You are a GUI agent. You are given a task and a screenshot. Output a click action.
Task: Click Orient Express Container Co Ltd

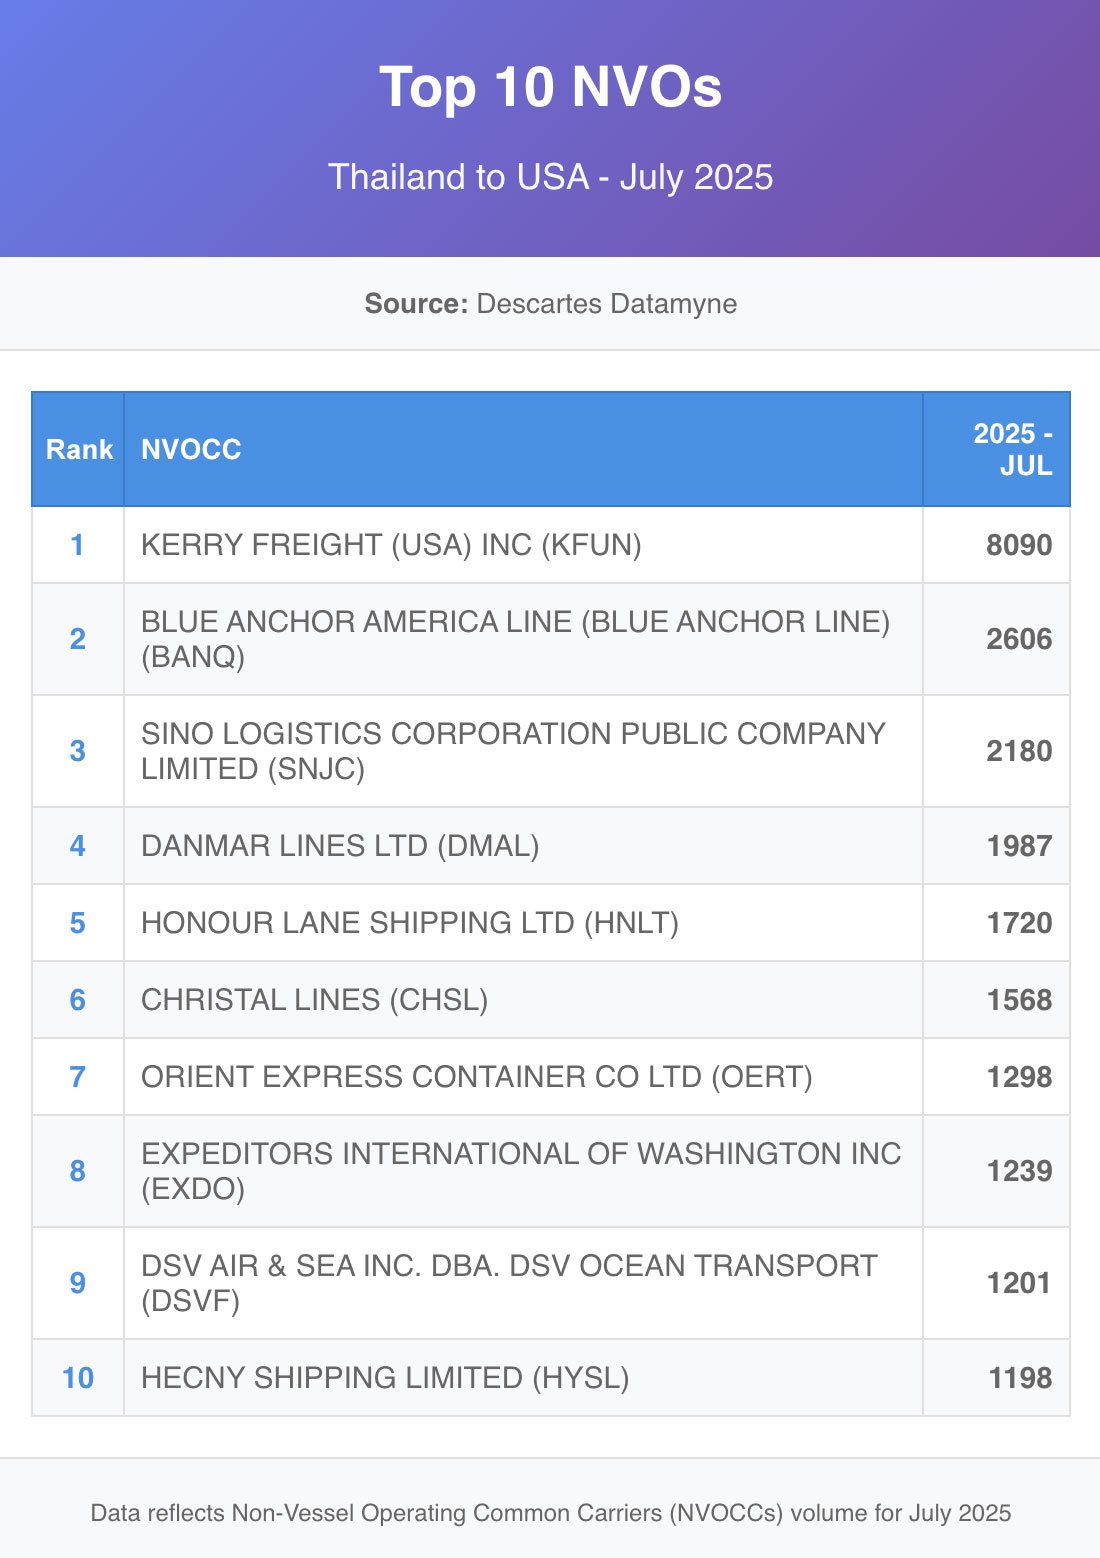click(x=476, y=1077)
